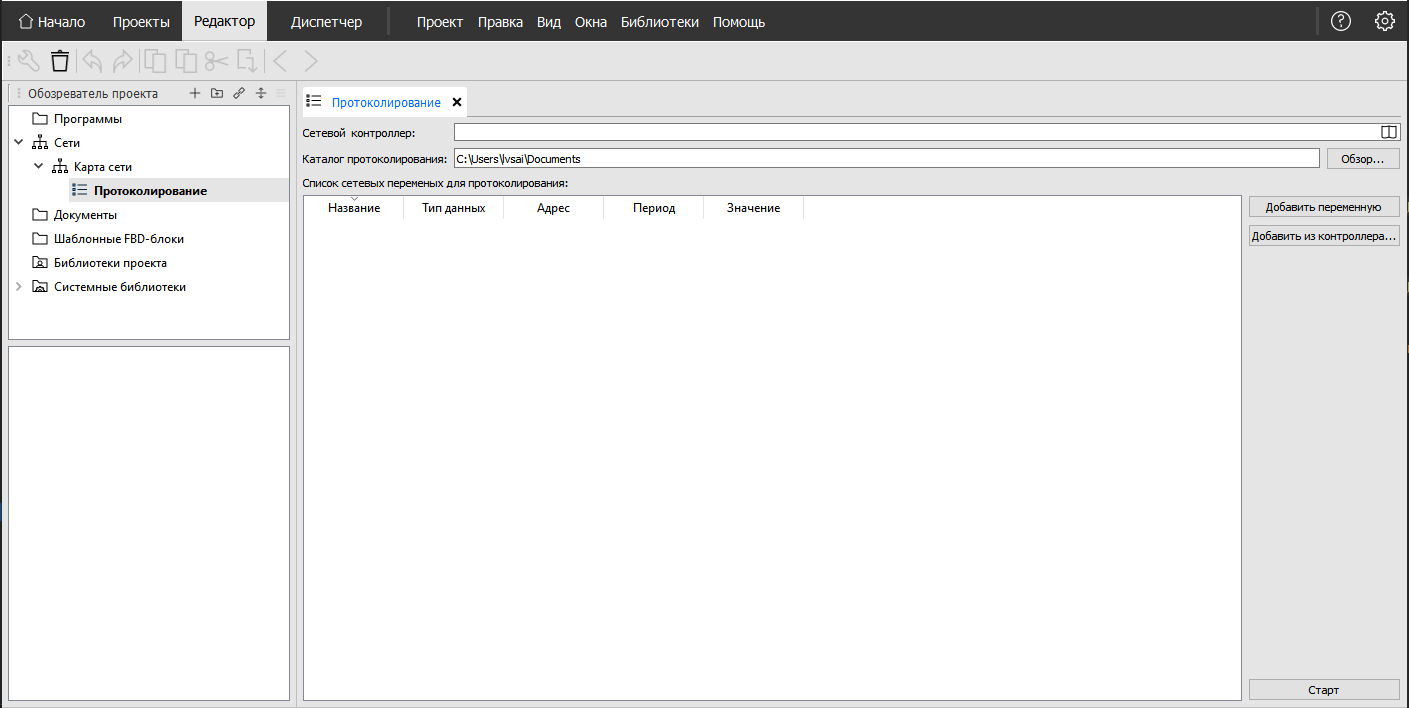Open settings via the gear icon
The image size is (1409, 708).
(x=1384, y=21)
